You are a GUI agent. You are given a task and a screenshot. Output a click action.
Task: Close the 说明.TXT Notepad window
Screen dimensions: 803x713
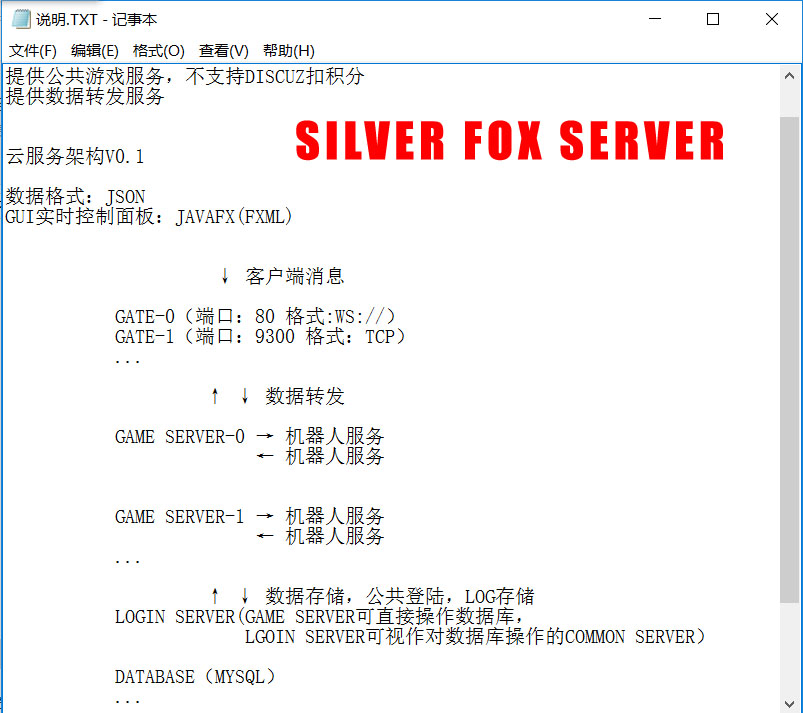point(772,19)
